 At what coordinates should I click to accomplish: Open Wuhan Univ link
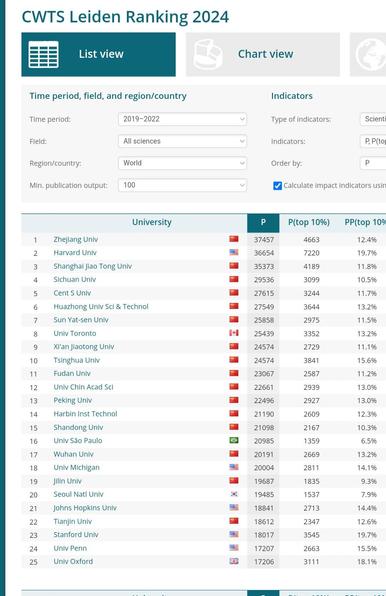point(73,454)
